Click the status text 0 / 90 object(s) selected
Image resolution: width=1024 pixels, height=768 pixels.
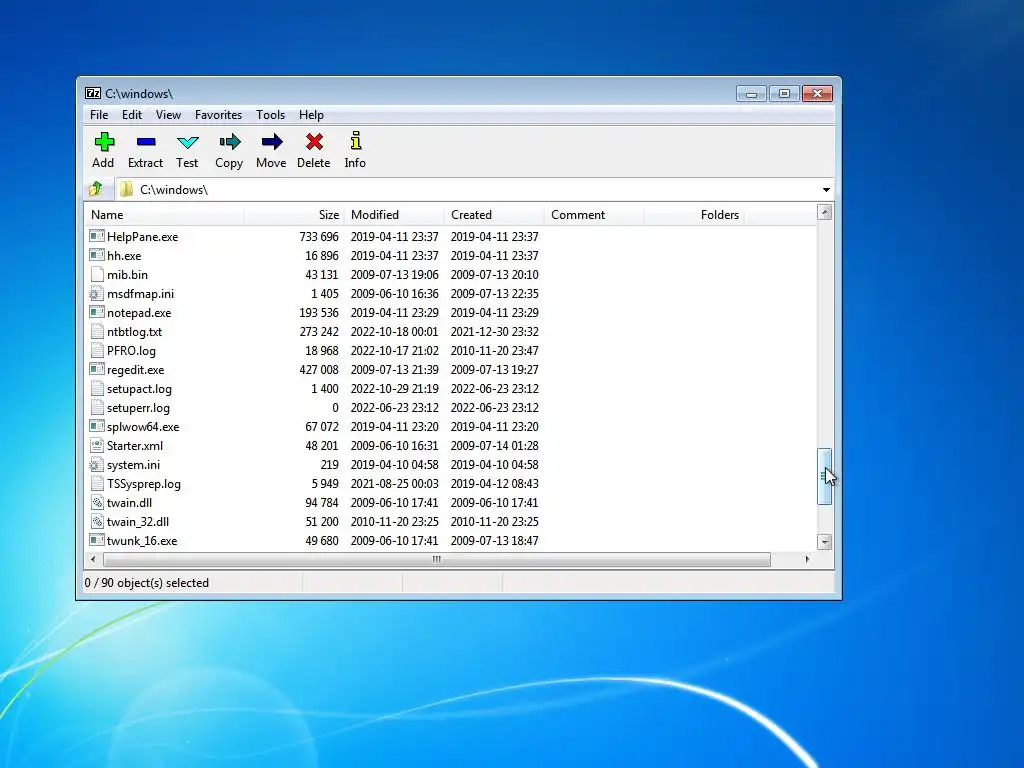tap(147, 583)
